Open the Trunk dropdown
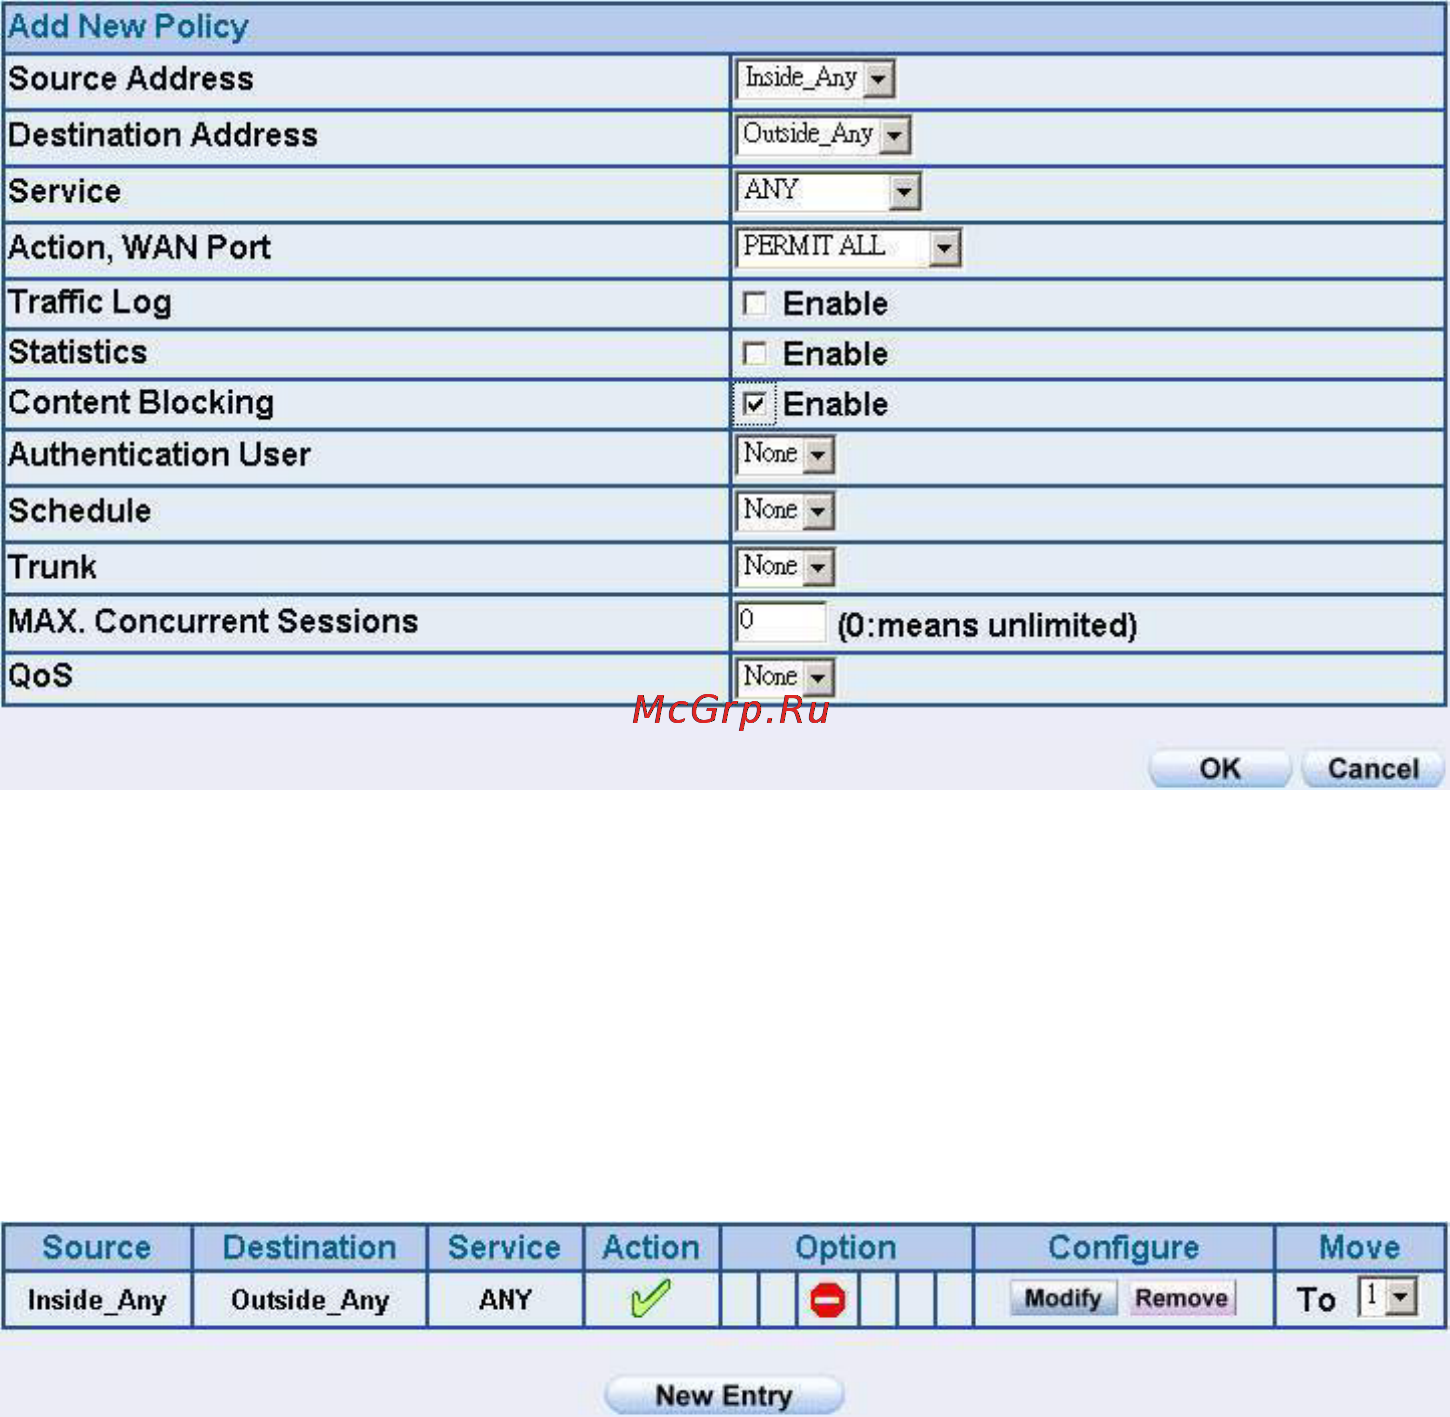 click(785, 566)
